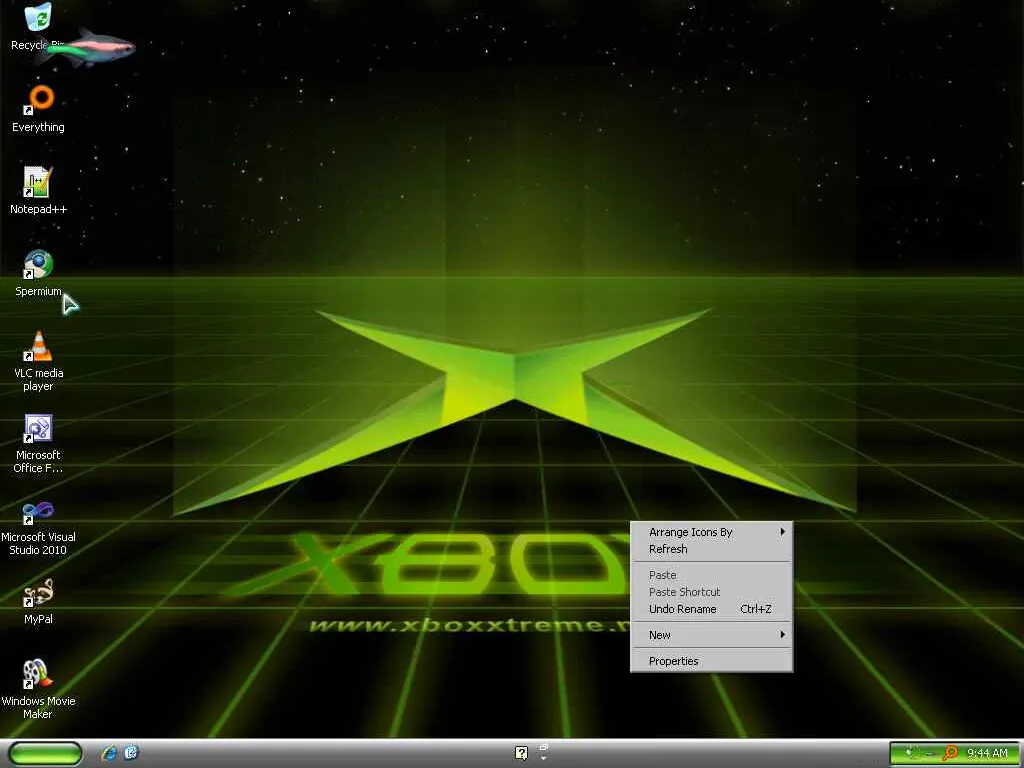The image size is (1024, 768).
Task: Expand the arrow beside New
Action: [782, 634]
